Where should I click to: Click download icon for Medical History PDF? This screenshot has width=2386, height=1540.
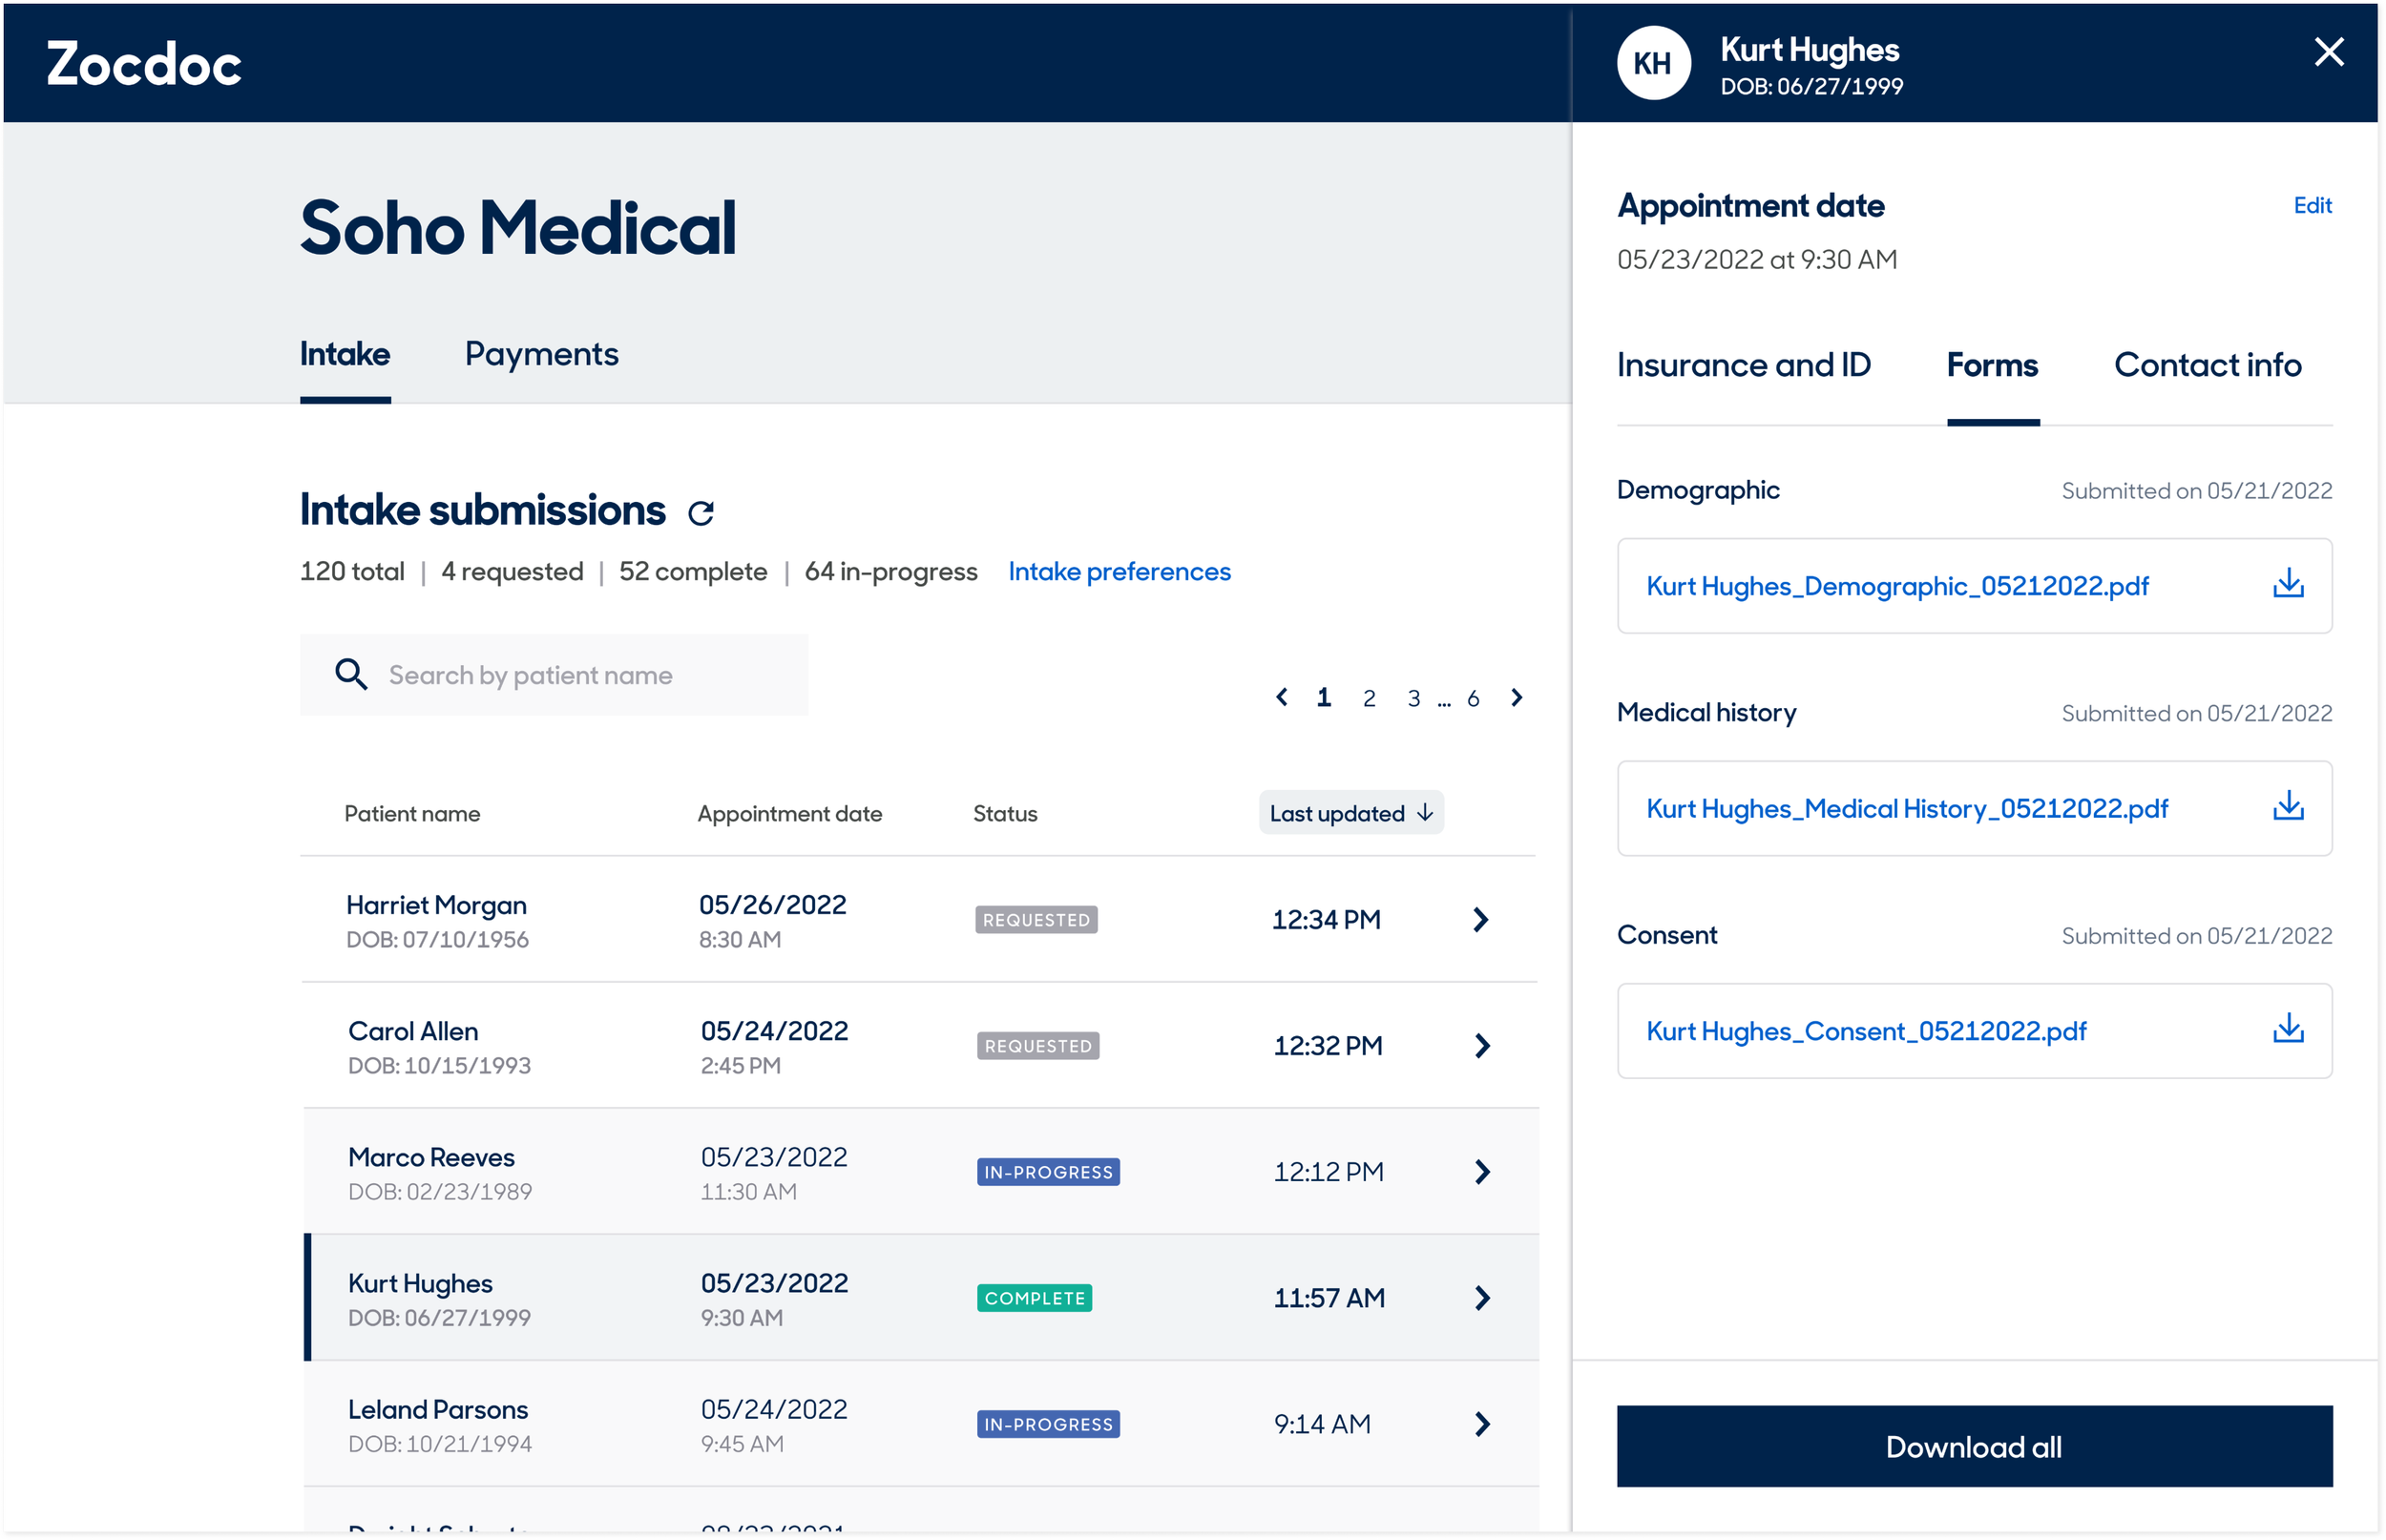[2287, 807]
